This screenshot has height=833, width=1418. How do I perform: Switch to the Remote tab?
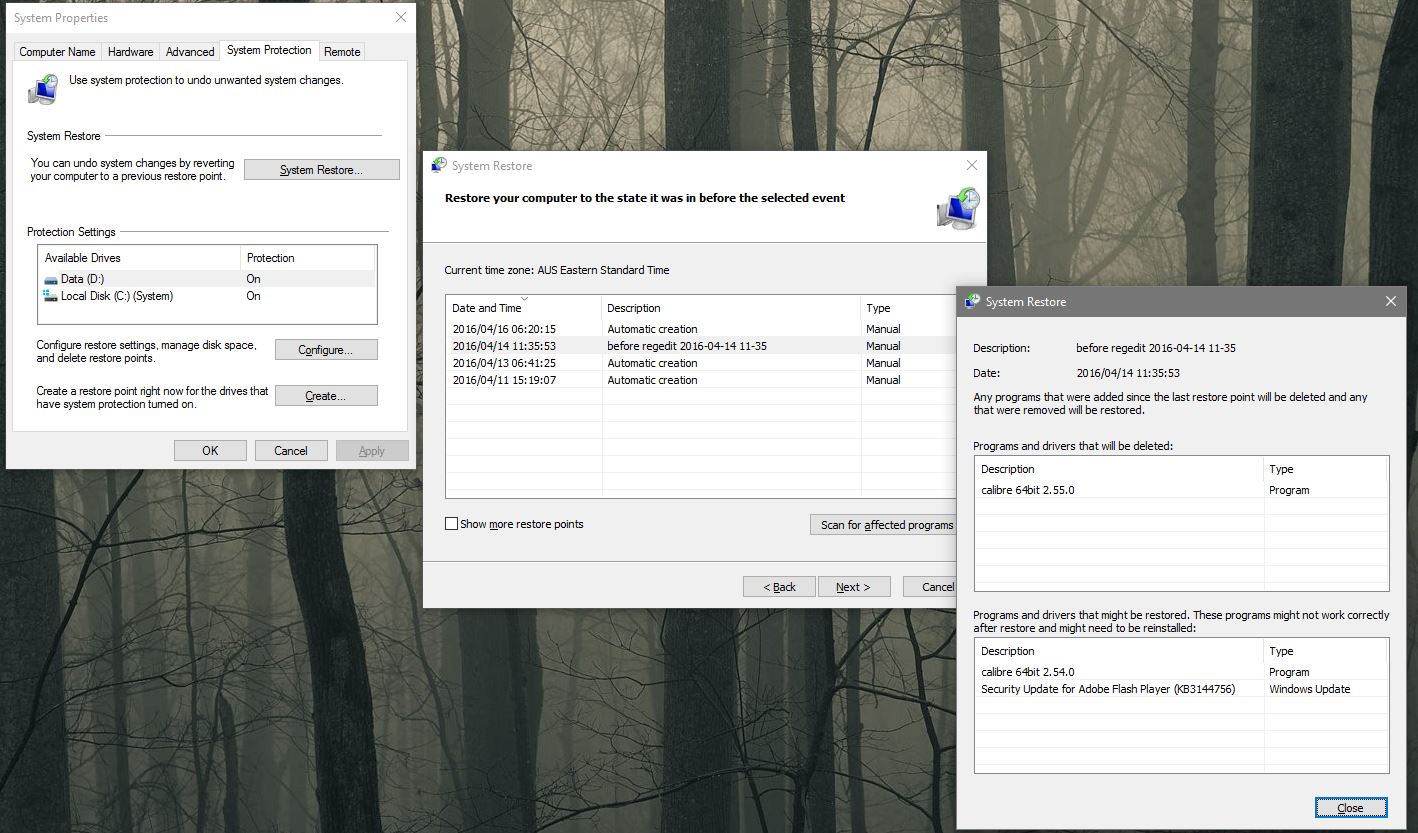pos(342,52)
